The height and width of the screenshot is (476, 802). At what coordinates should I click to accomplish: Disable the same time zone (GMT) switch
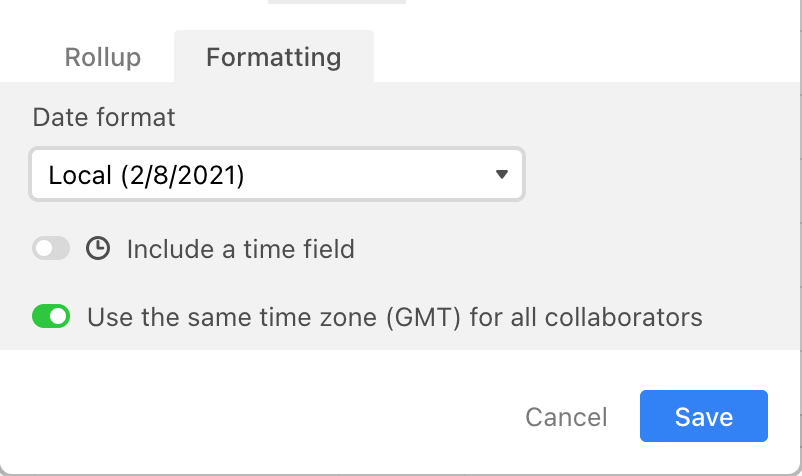(51, 316)
